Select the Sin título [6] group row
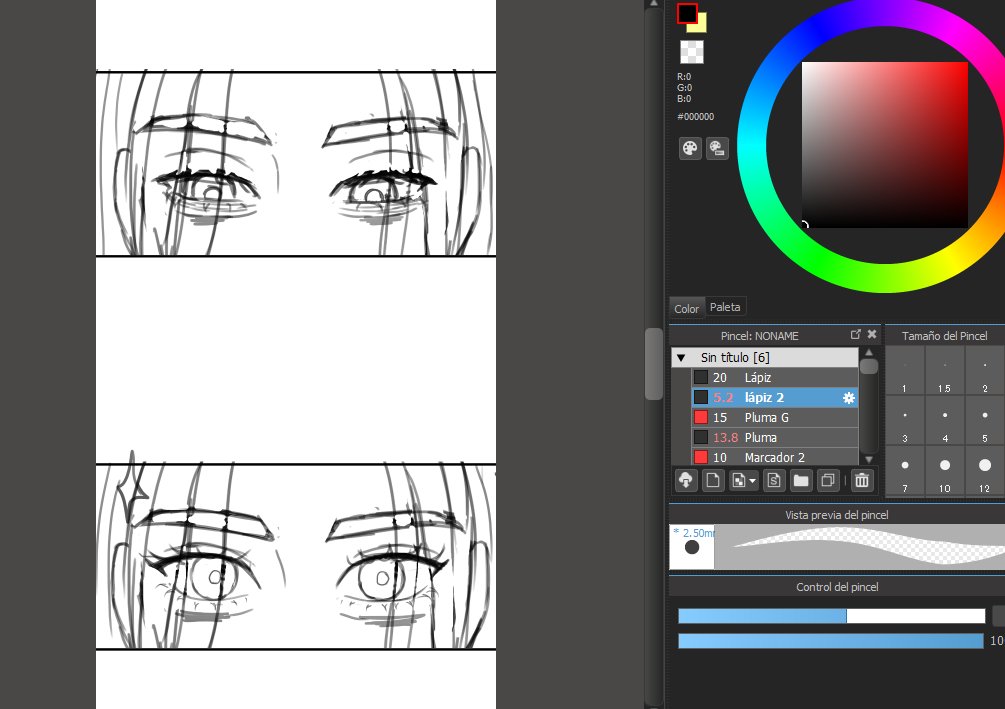The image size is (1005, 709). tap(765, 358)
